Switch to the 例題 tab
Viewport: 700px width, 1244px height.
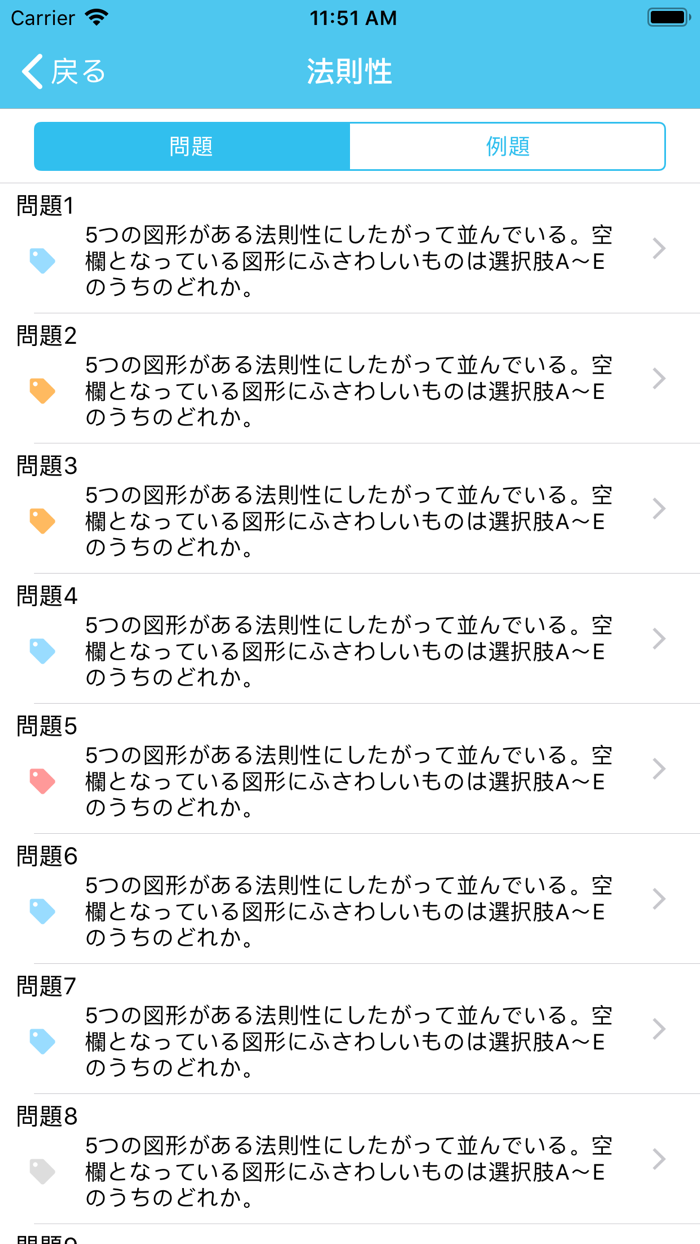click(x=507, y=146)
